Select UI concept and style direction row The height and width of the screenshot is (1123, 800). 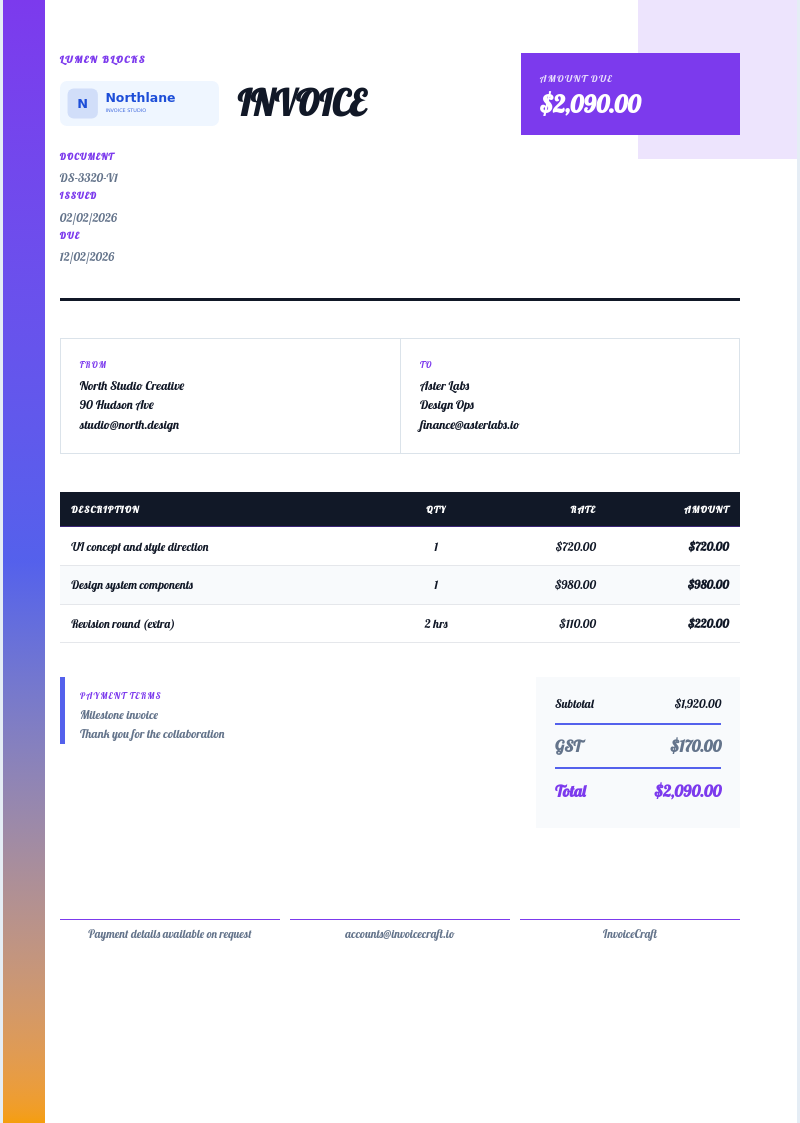click(400, 546)
